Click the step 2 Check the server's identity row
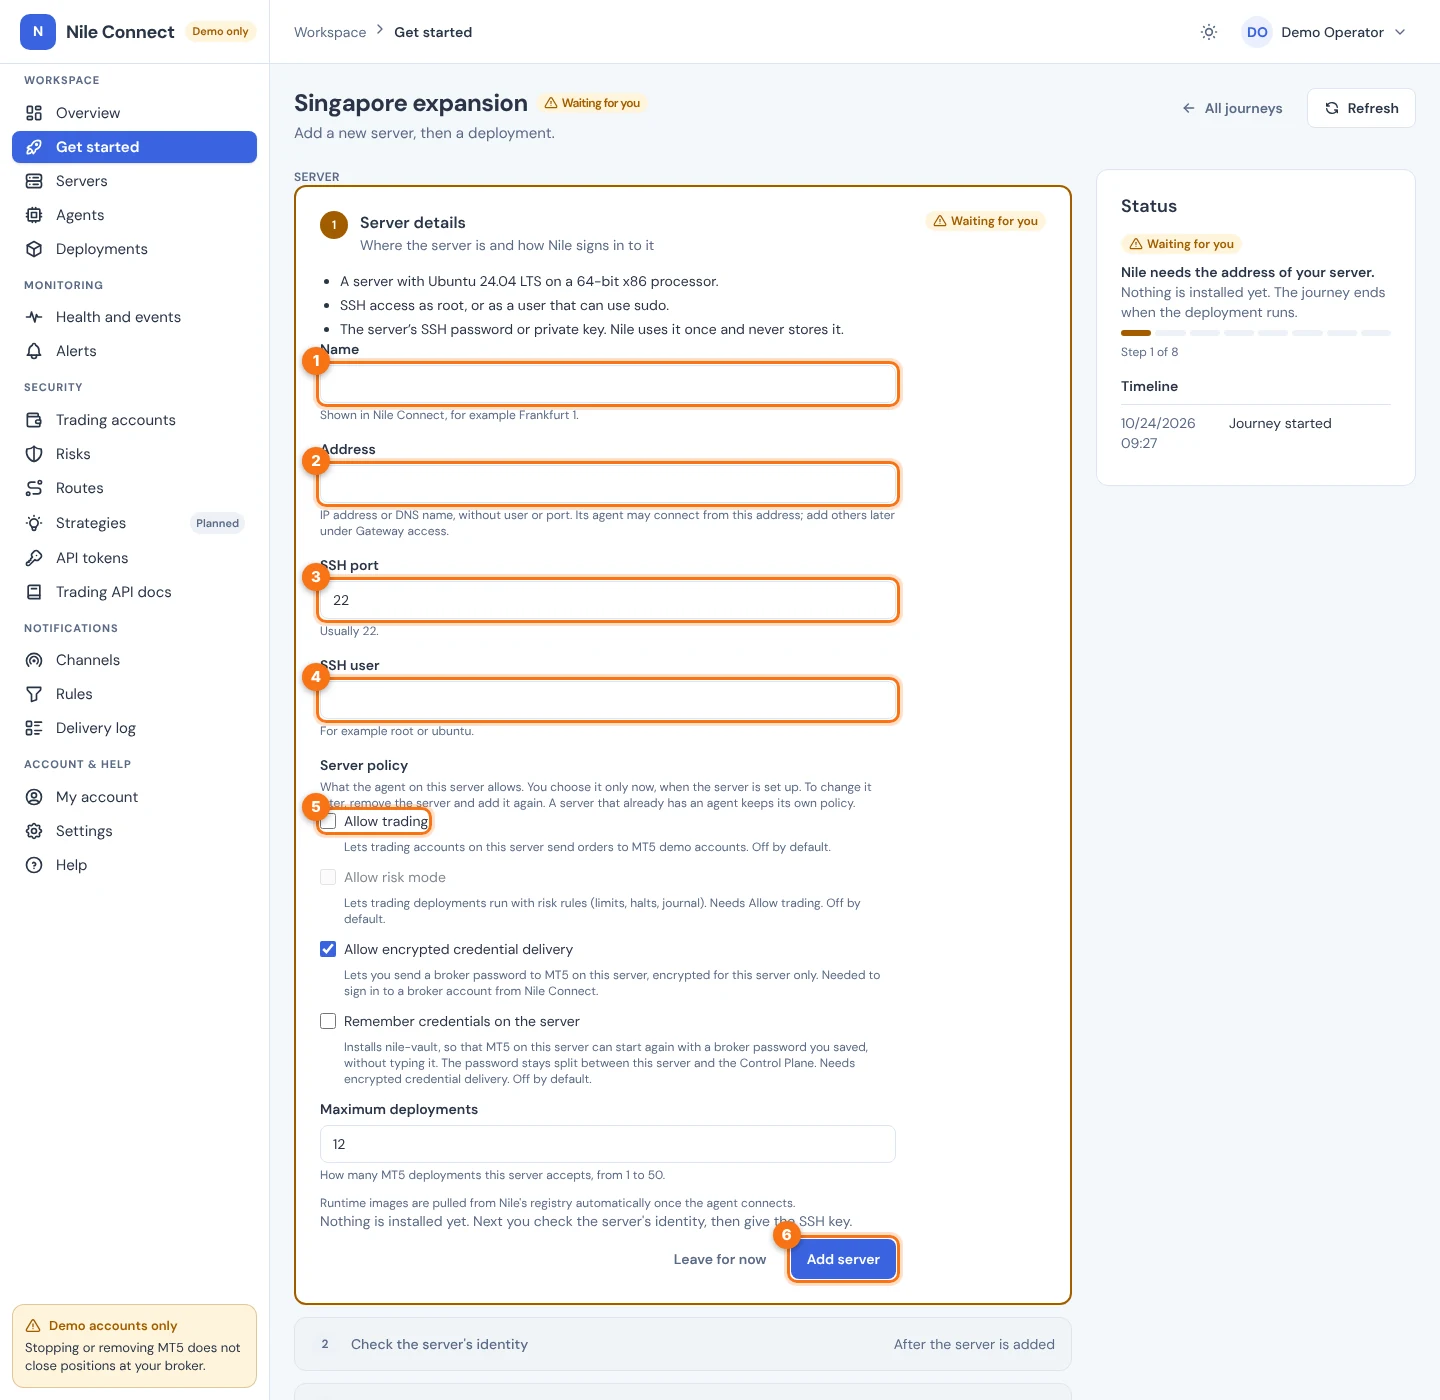 tap(683, 1344)
